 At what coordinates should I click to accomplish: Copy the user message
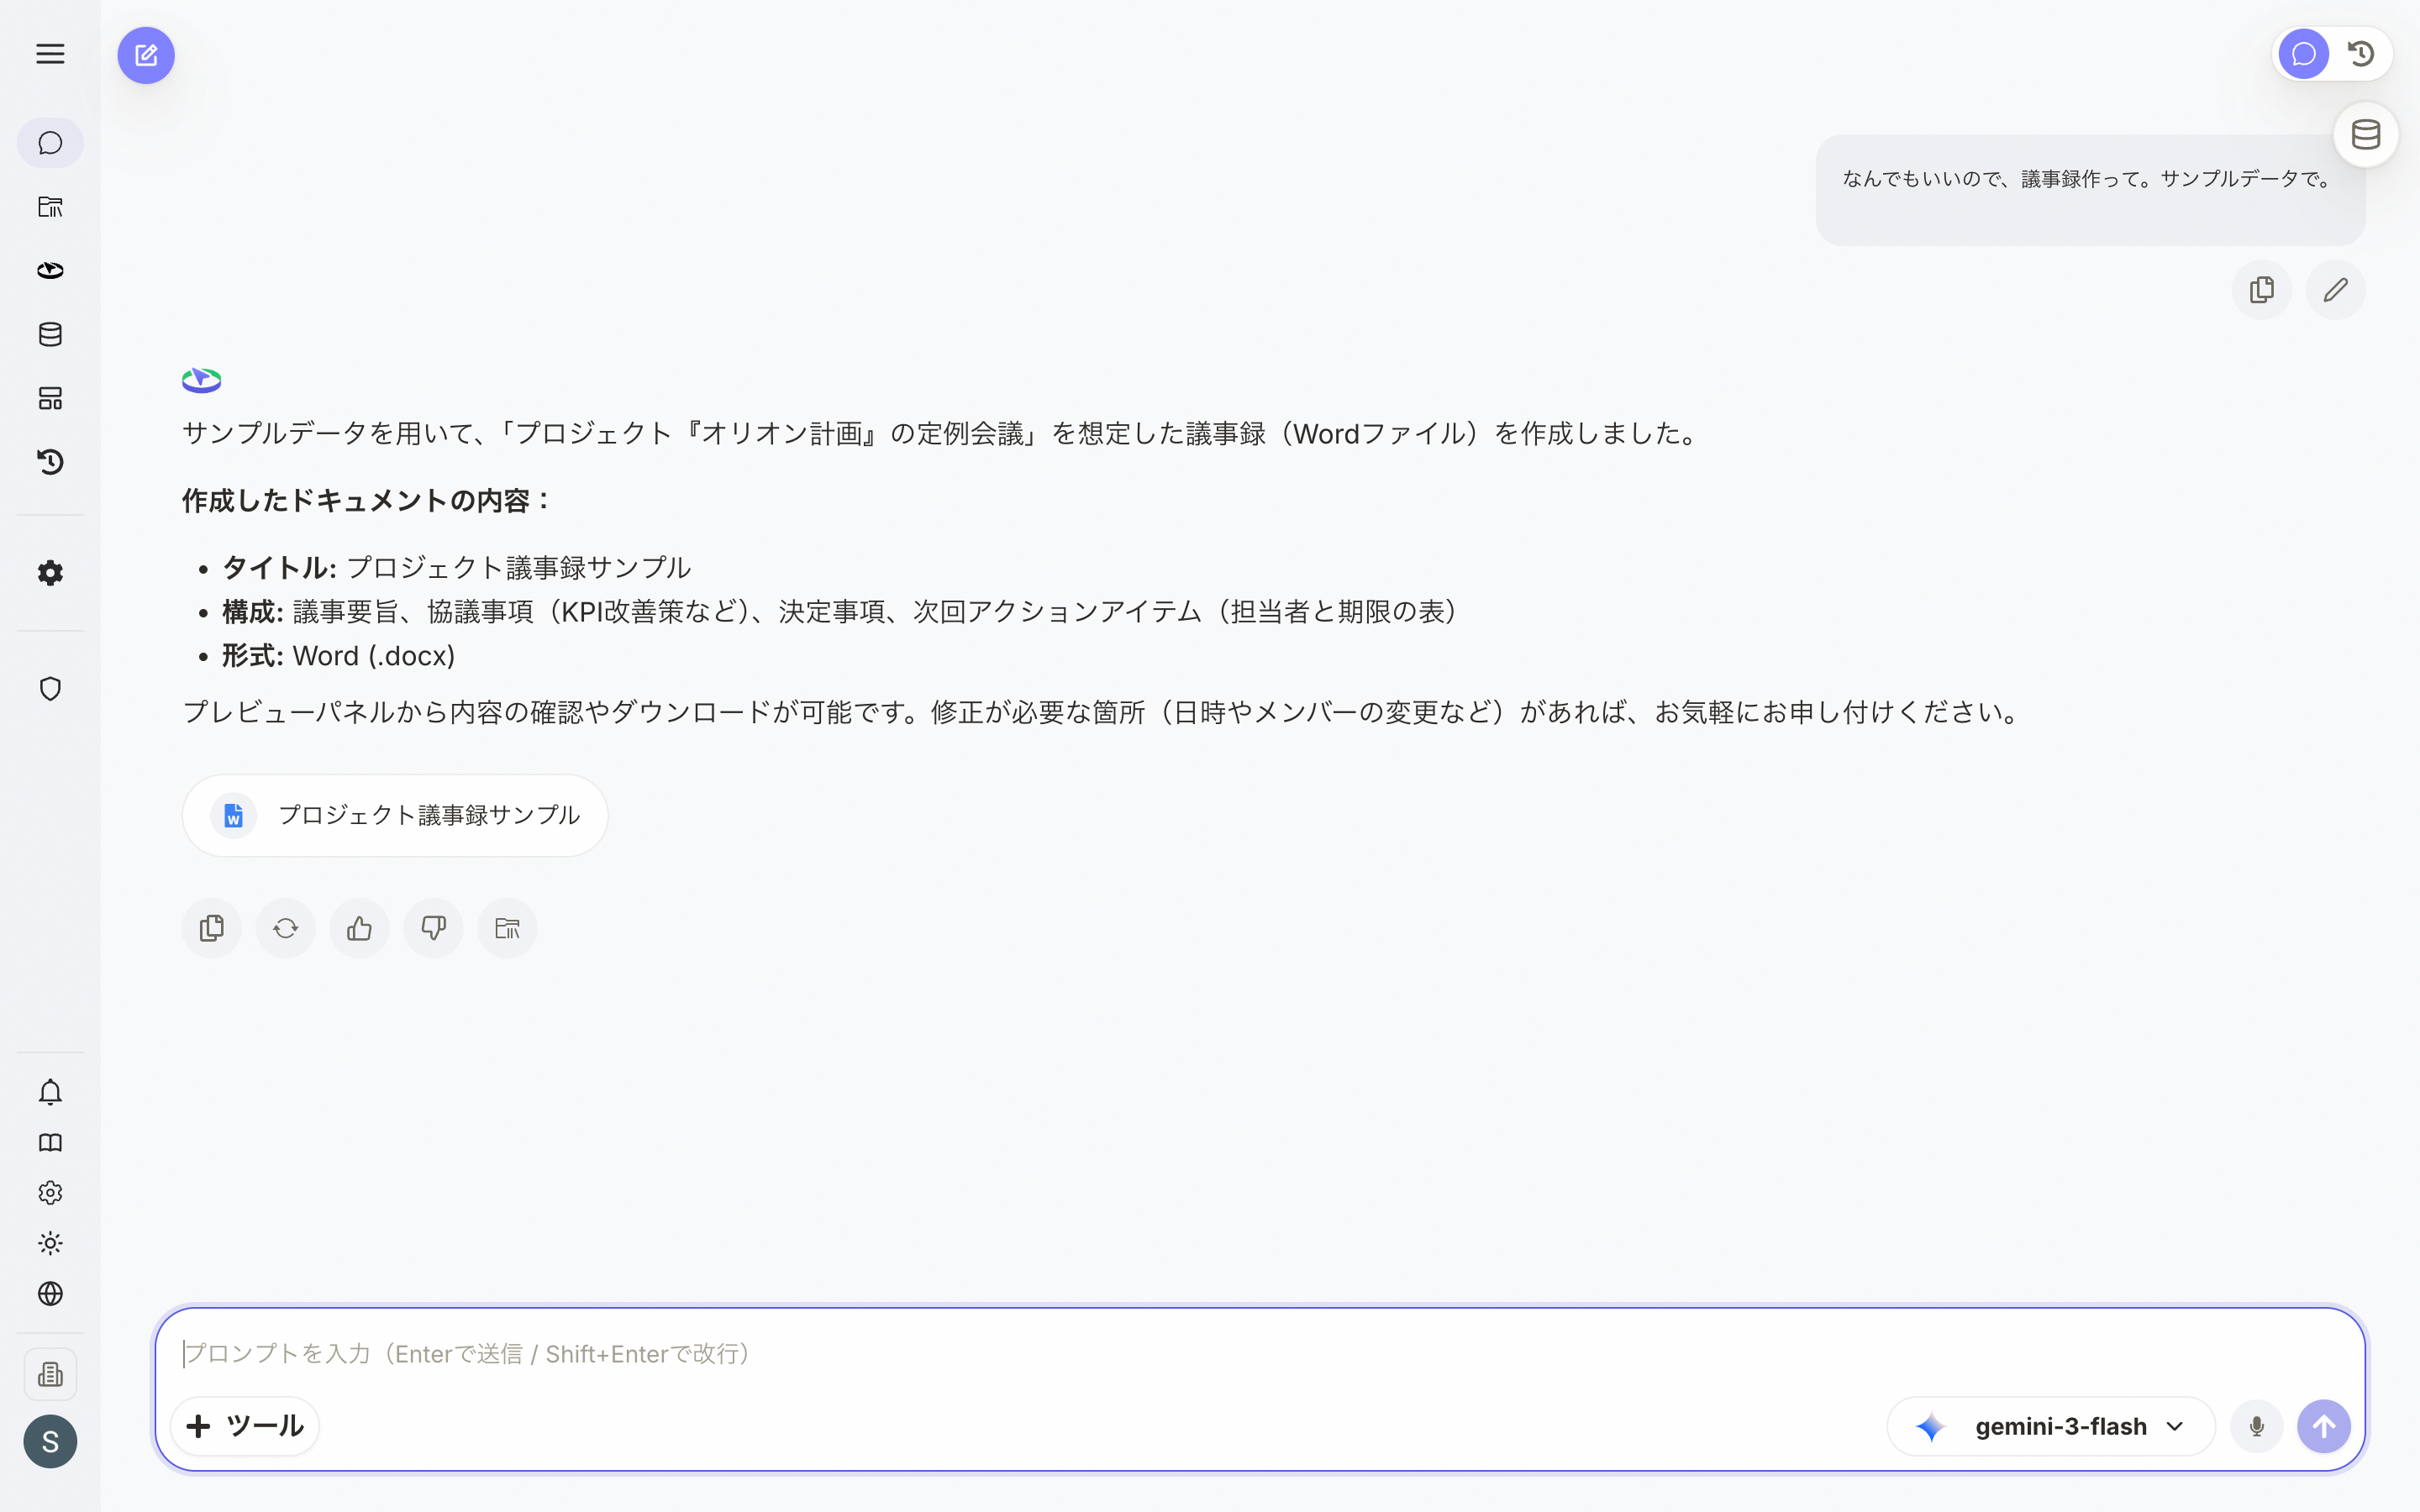pos(2262,290)
